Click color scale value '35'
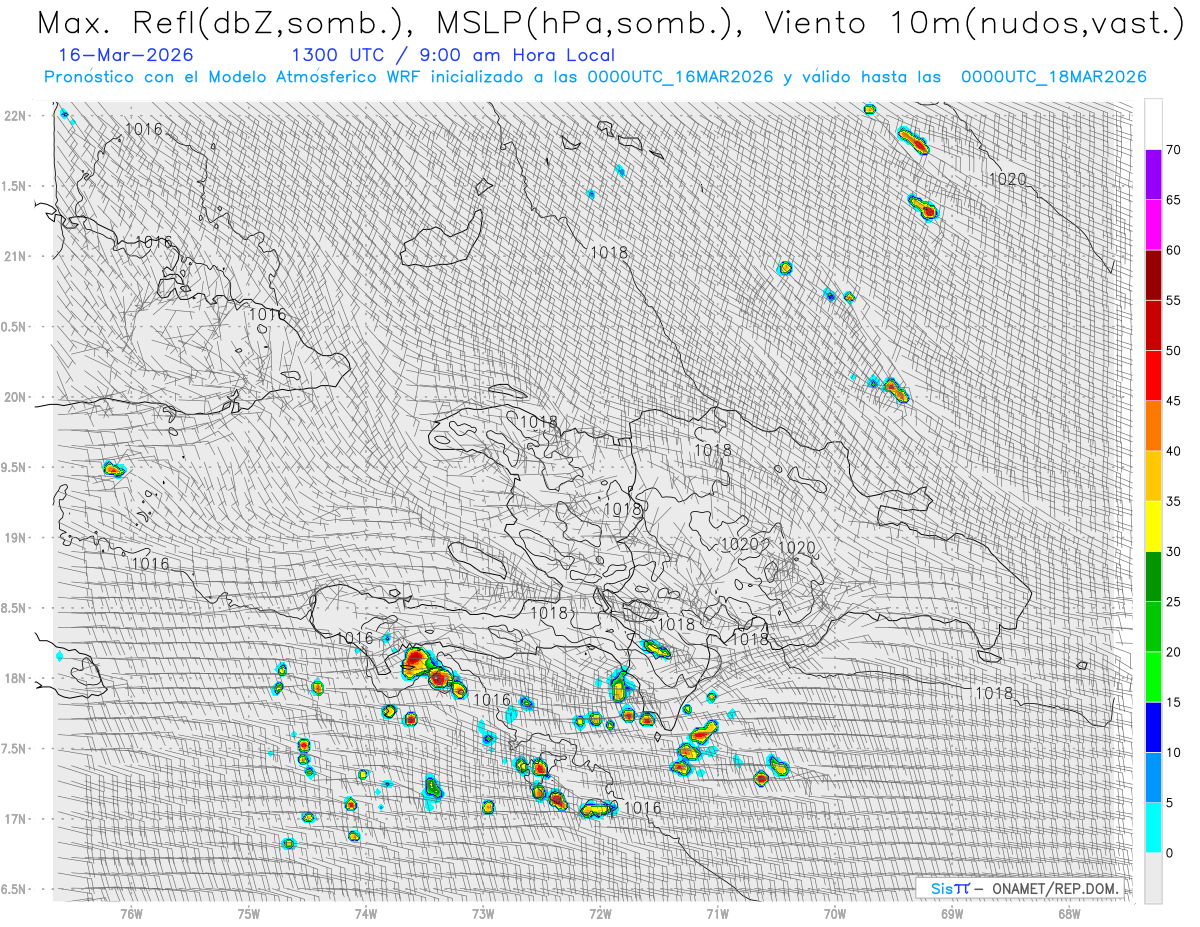Screen dimensions: 1200x927 (x=1173, y=501)
